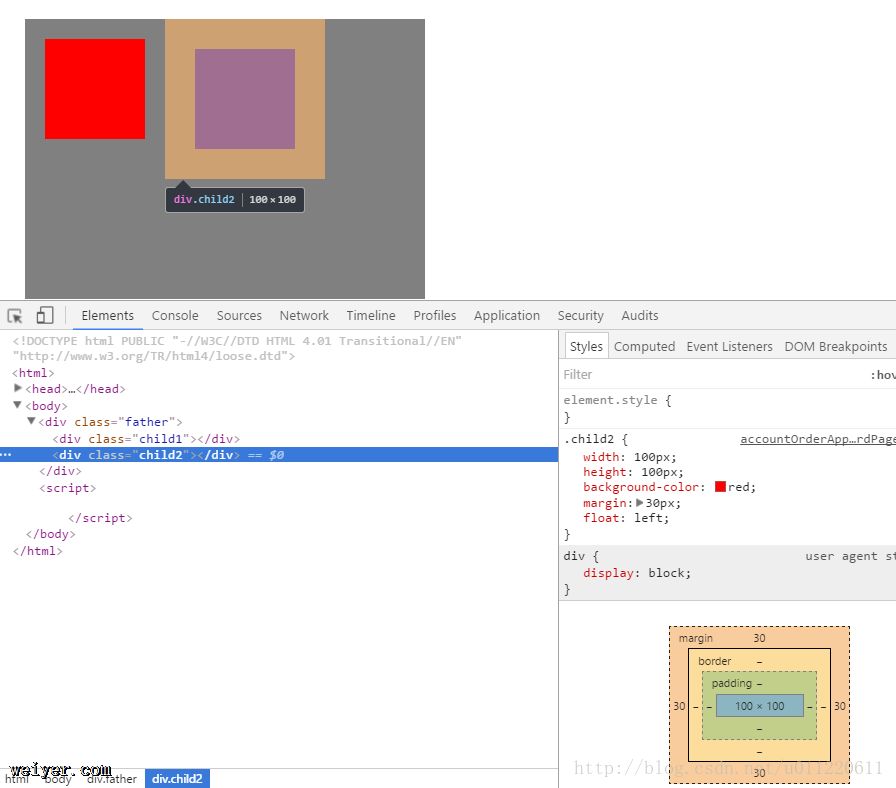Open the Network tab

304,316
